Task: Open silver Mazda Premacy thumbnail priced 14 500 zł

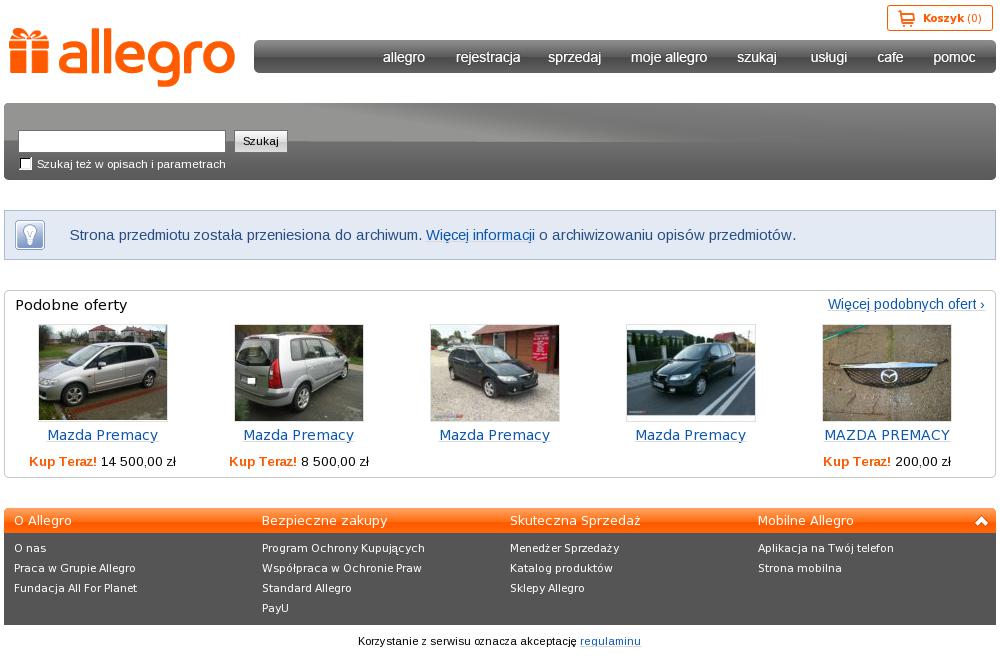Action: (x=103, y=373)
